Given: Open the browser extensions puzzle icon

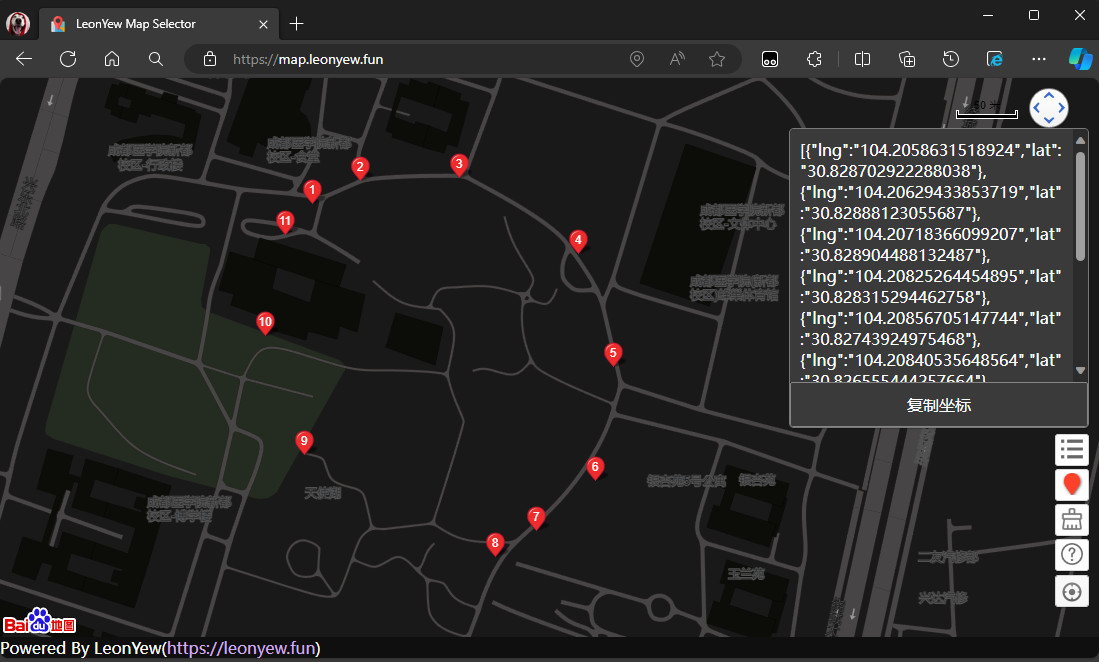Looking at the screenshot, I should [x=814, y=60].
